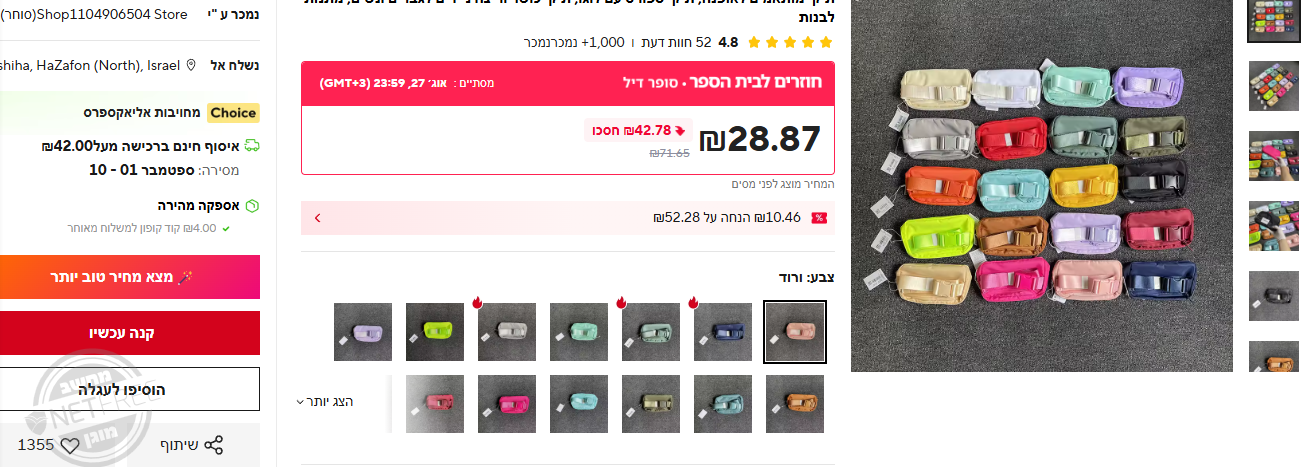Open the discount offer arrow chevron

click(x=317, y=218)
